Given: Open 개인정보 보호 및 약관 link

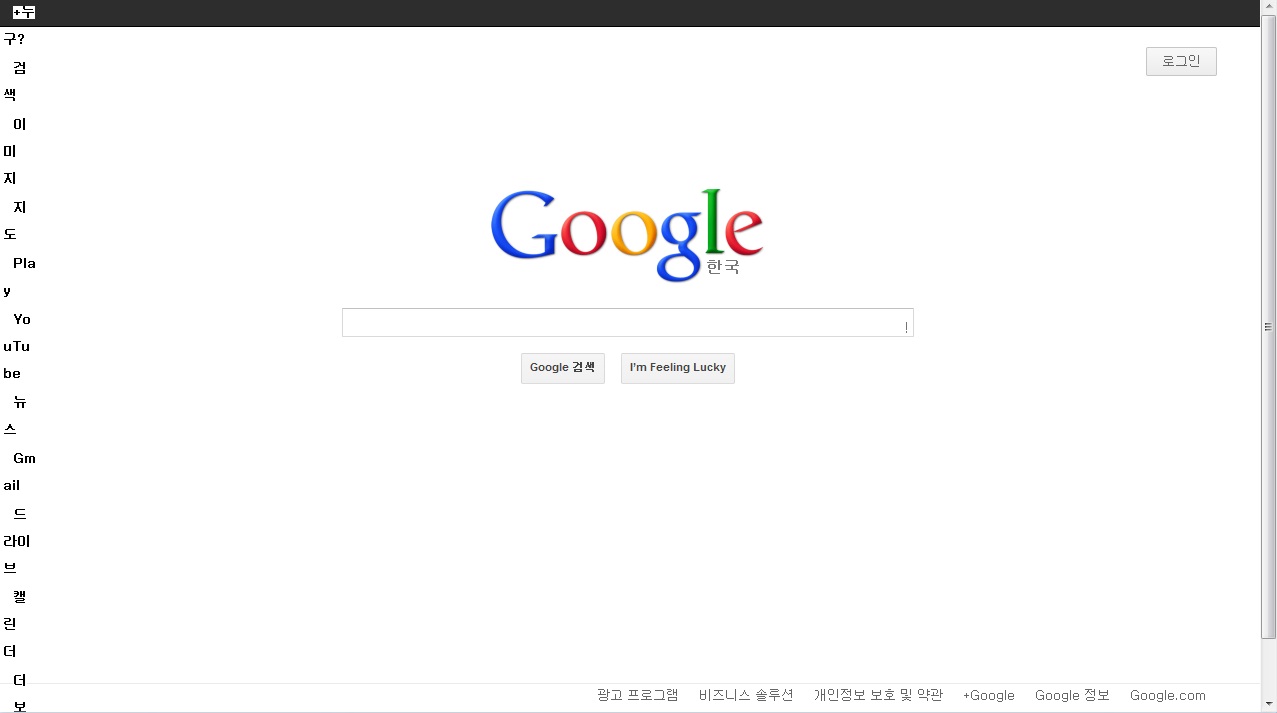Looking at the screenshot, I should [x=878, y=695].
